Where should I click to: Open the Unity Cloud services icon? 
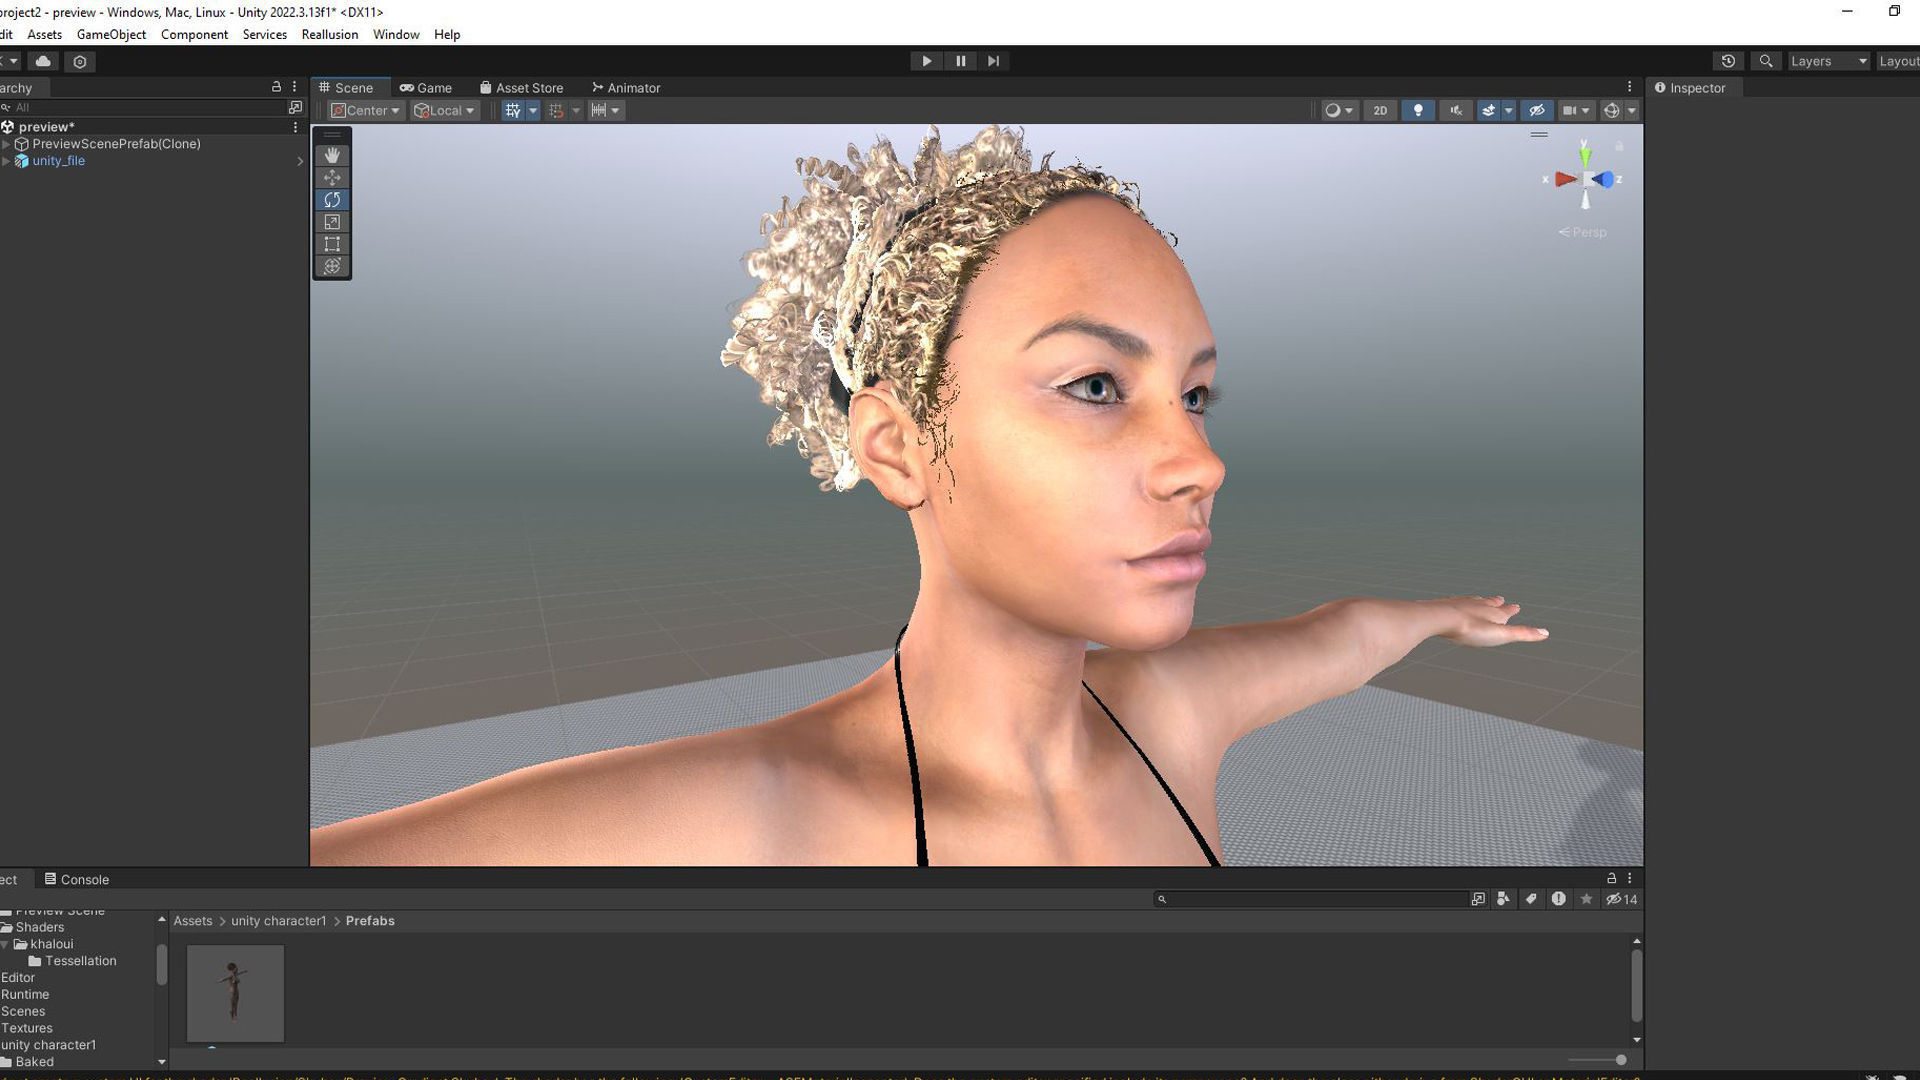coord(43,61)
